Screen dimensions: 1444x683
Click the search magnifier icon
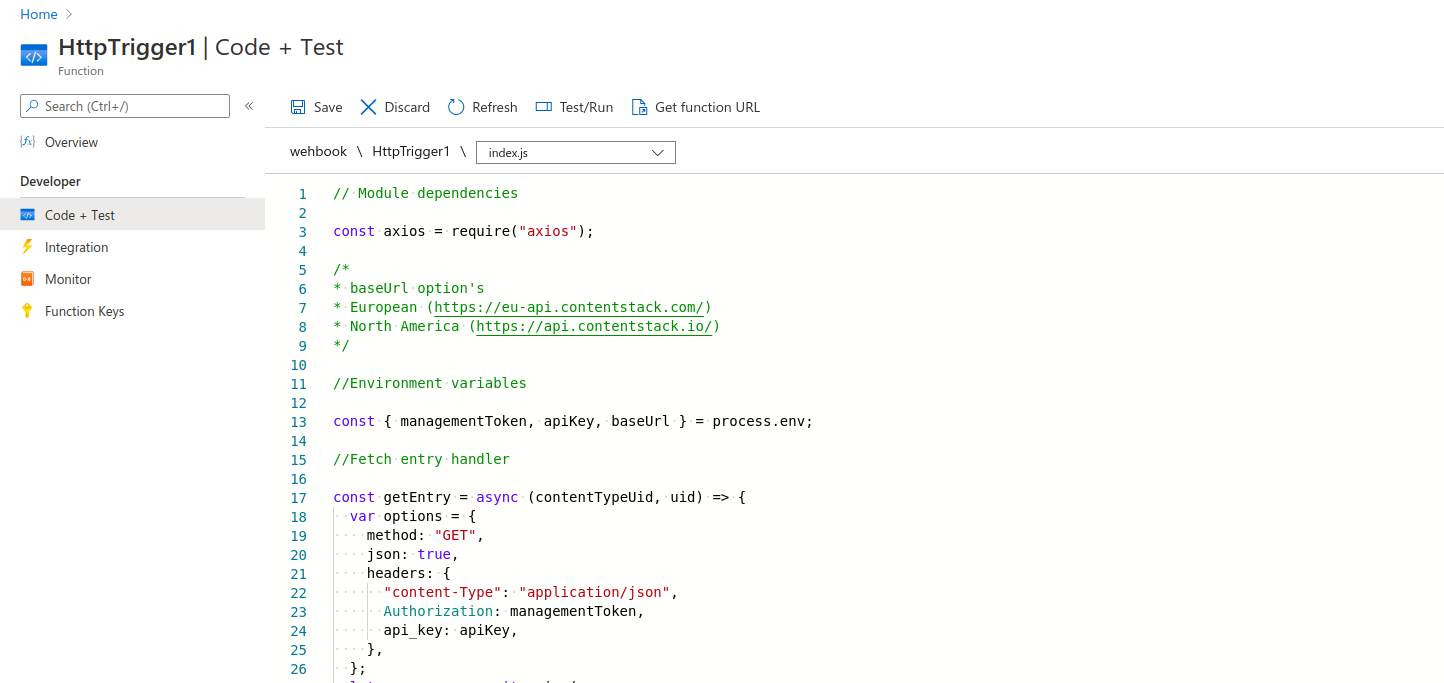(33, 106)
